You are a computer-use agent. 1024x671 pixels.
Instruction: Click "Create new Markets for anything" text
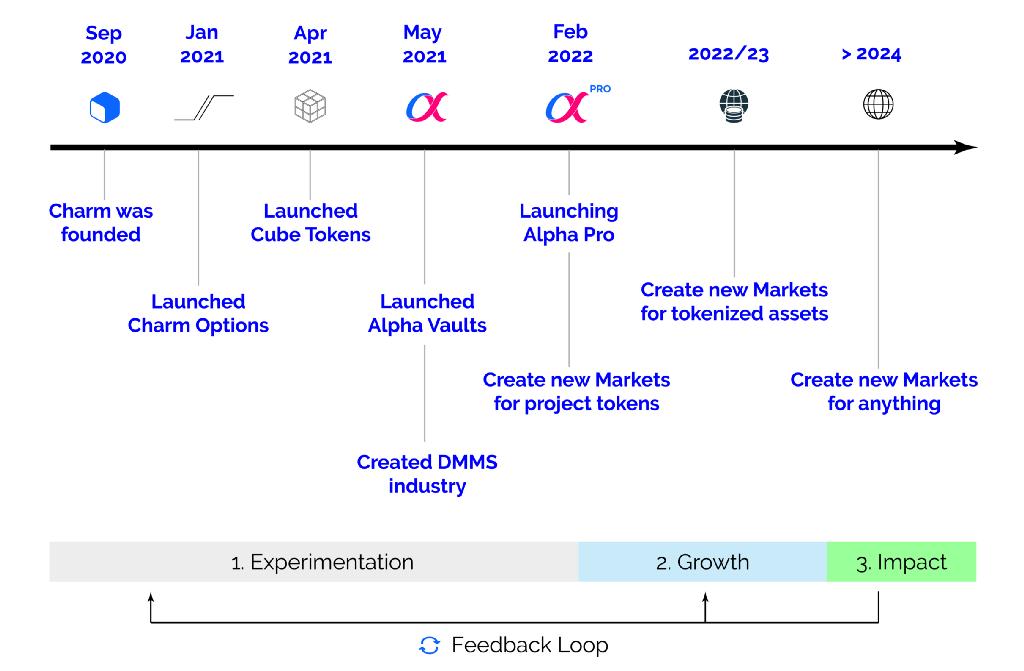click(x=884, y=392)
